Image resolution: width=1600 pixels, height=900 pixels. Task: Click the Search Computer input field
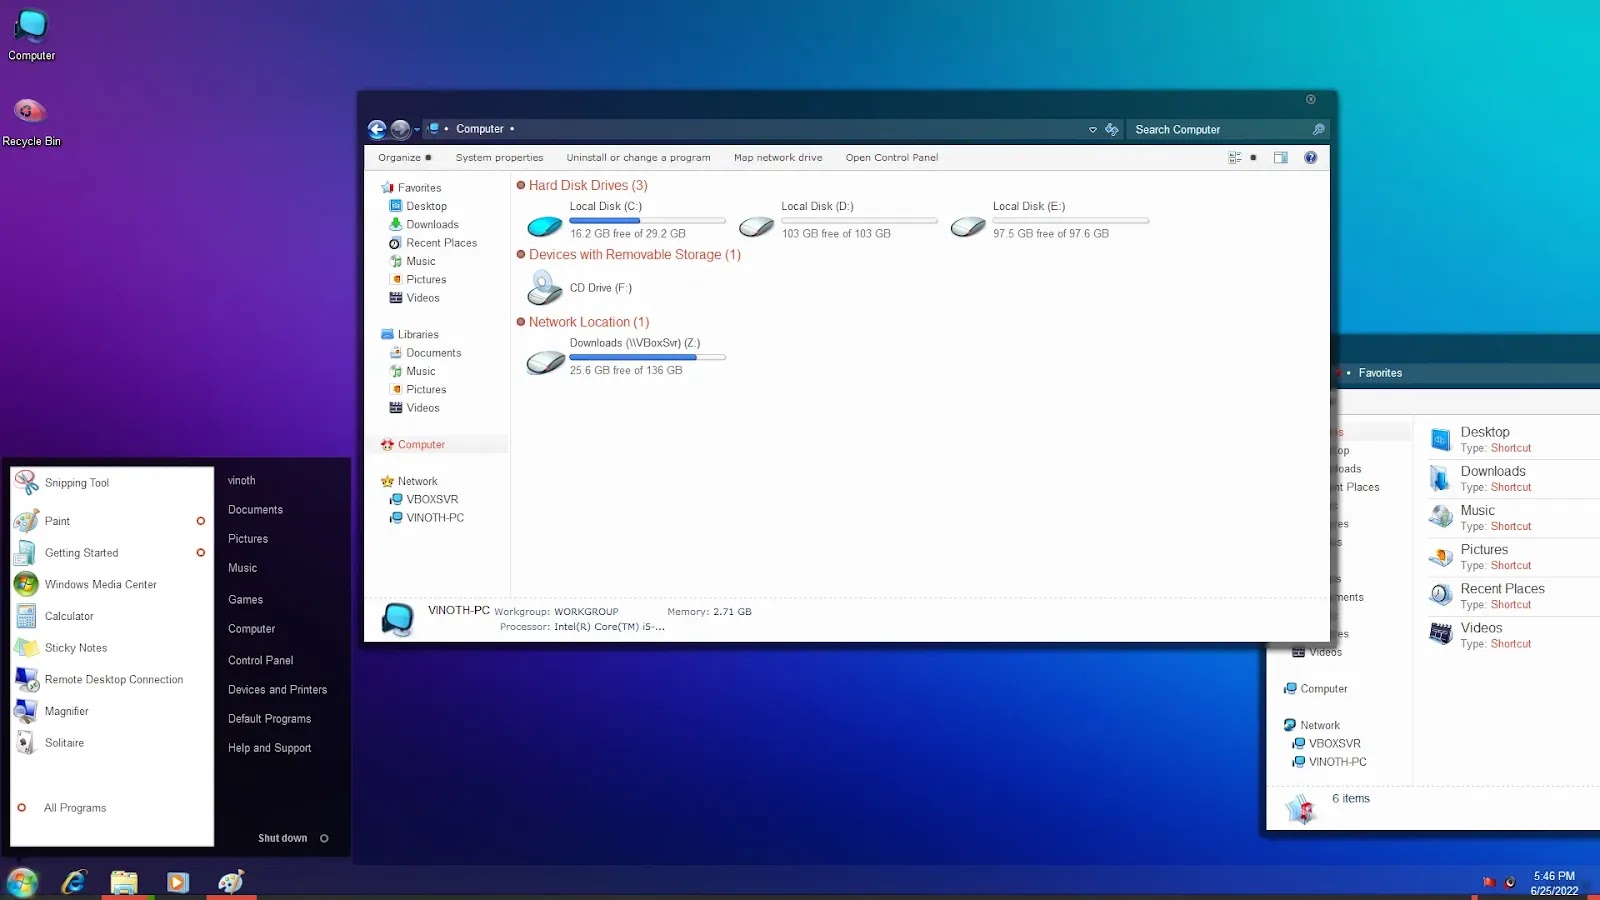(x=1220, y=130)
